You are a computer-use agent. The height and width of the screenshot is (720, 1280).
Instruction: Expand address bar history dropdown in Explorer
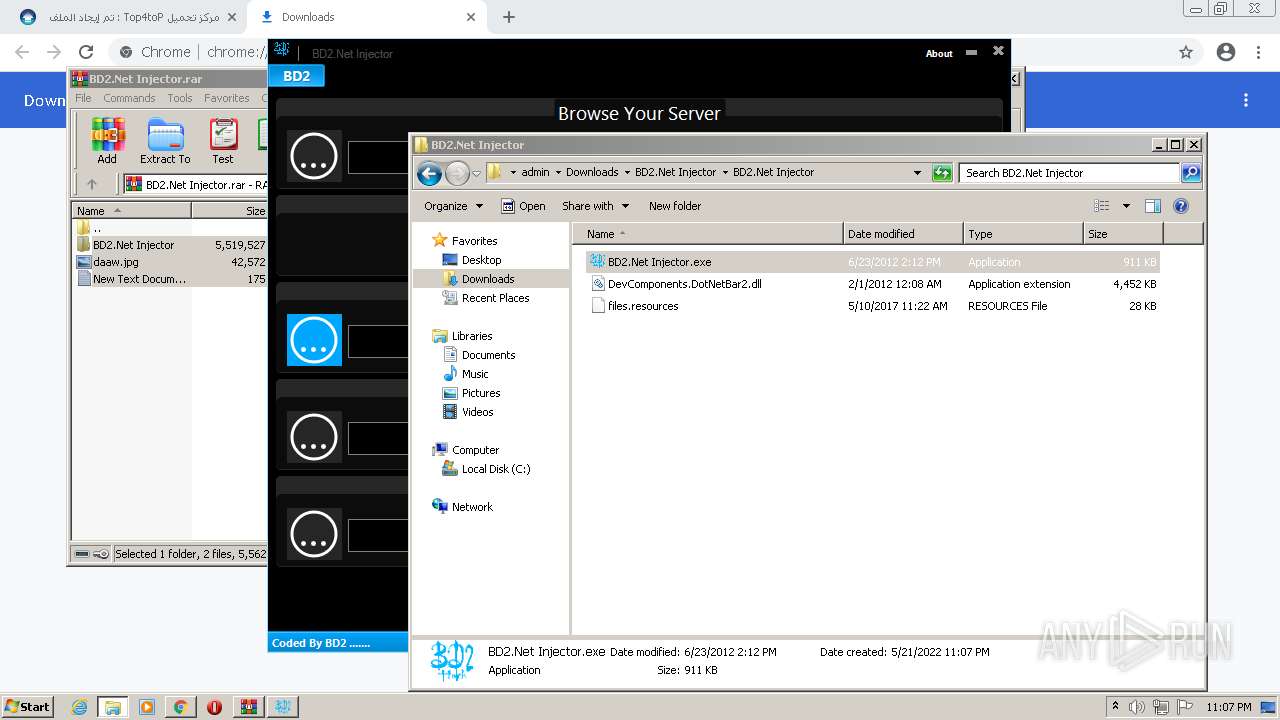[x=917, y=173]
